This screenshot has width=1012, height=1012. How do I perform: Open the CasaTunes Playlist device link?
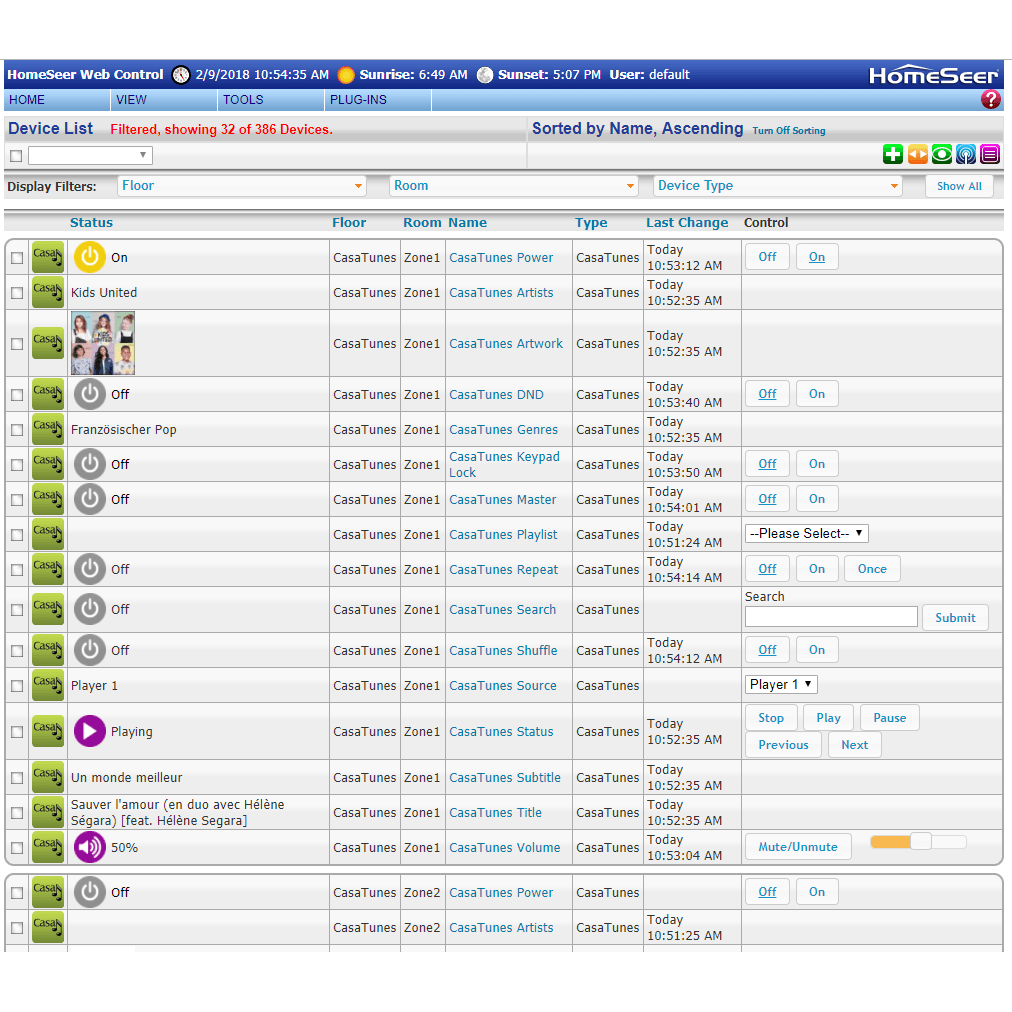tap(503, 534)
